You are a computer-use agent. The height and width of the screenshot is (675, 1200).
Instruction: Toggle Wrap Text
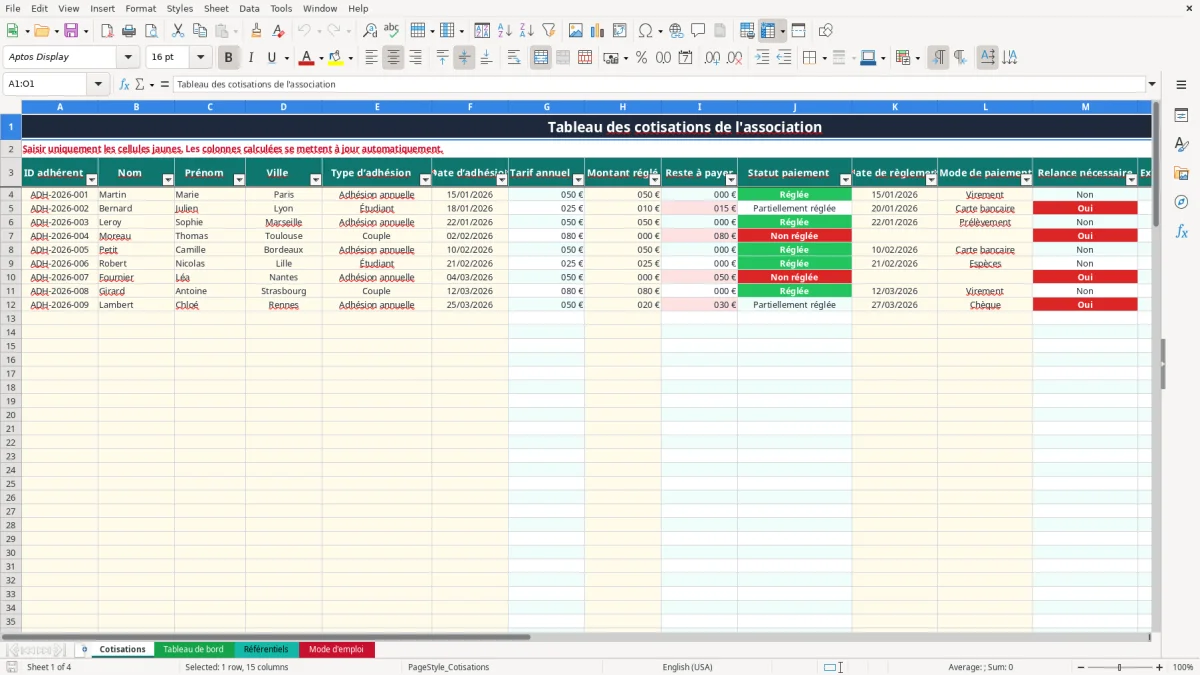click(x=513, y=58)
